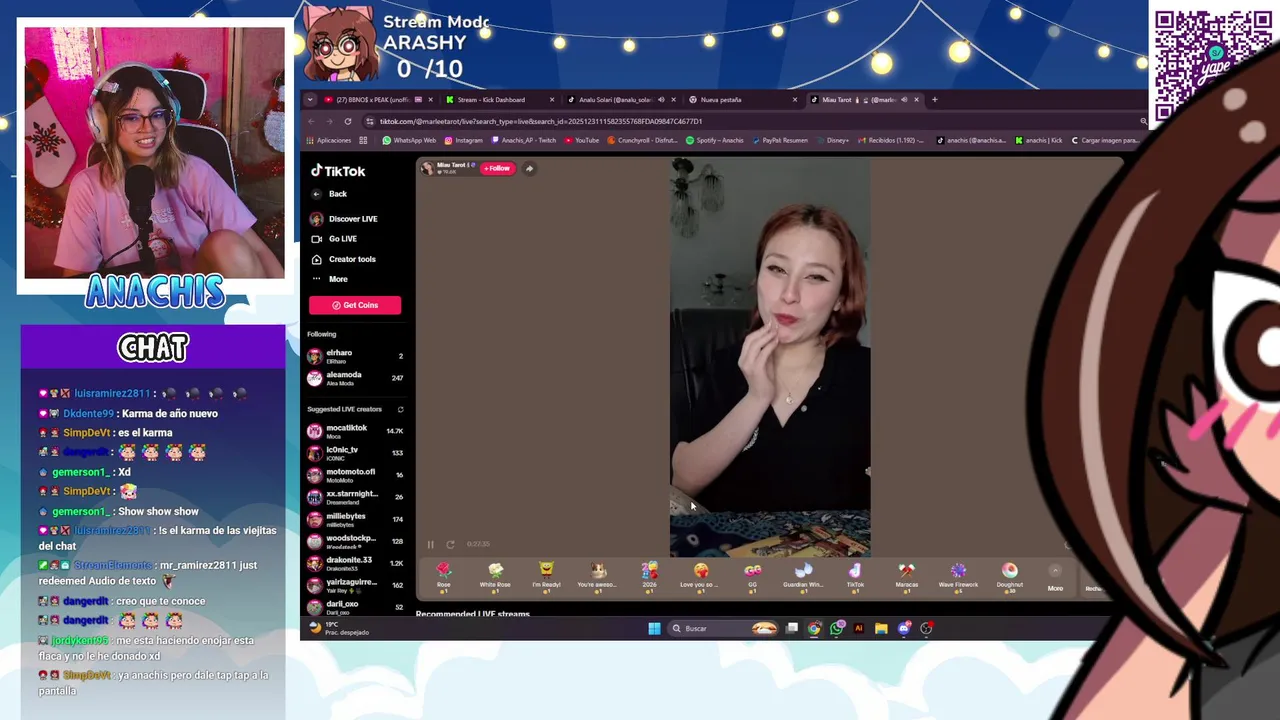The height and width of the screenshot is (720, 1280).
Task: Send the Love you so much gift
Action: (701, 577)
